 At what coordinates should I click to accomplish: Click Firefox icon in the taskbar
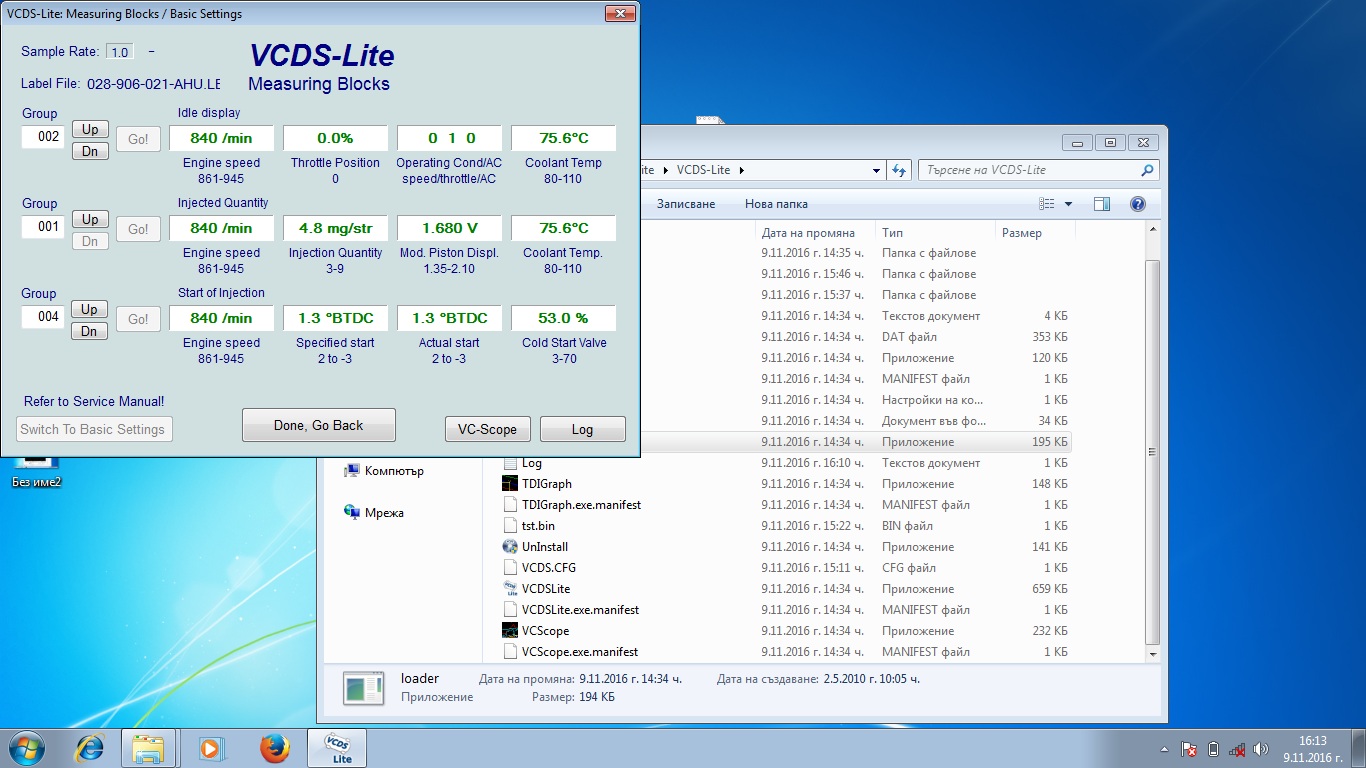pyautogui.click(x=274, y=748)
